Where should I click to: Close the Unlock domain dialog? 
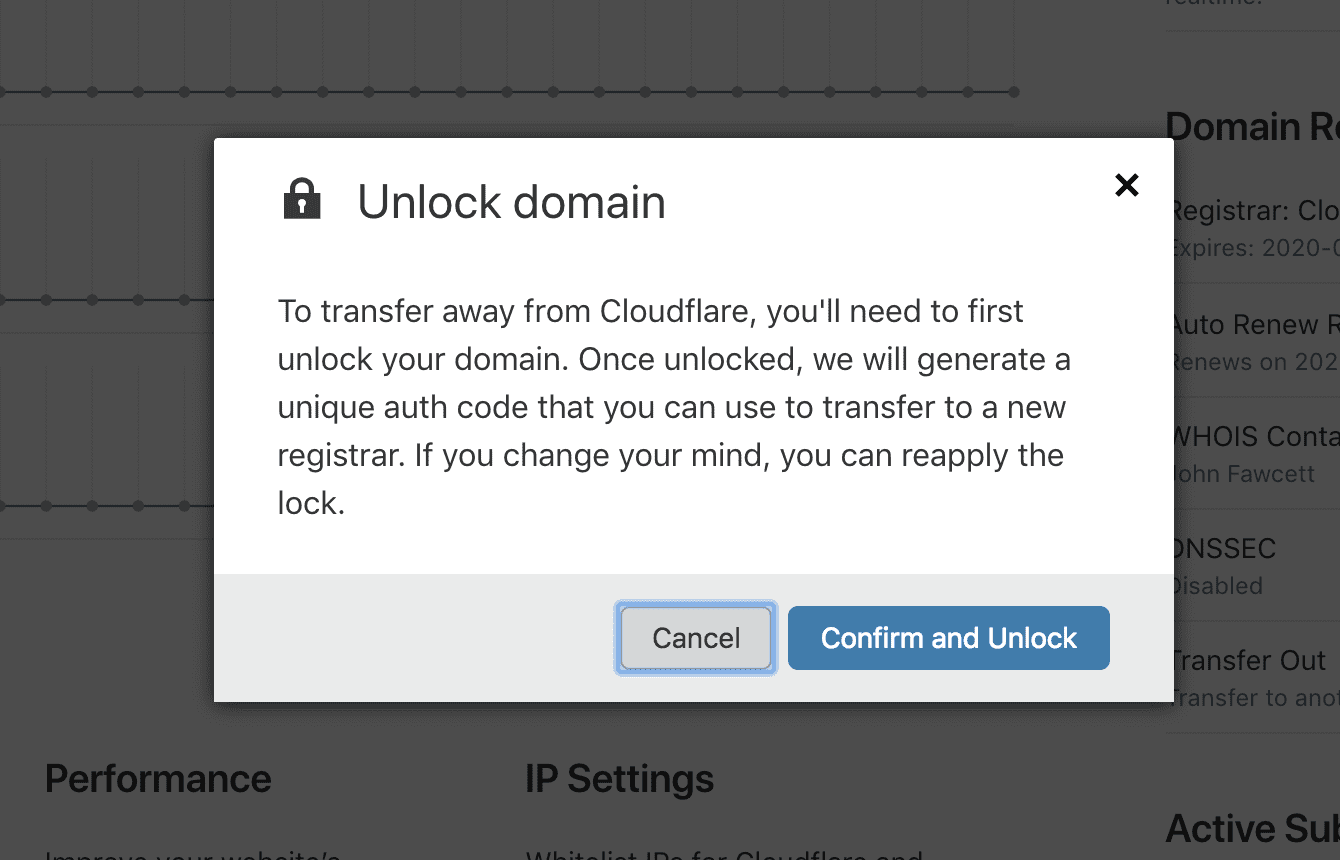pyautogui.click(x=1127, y=184)
